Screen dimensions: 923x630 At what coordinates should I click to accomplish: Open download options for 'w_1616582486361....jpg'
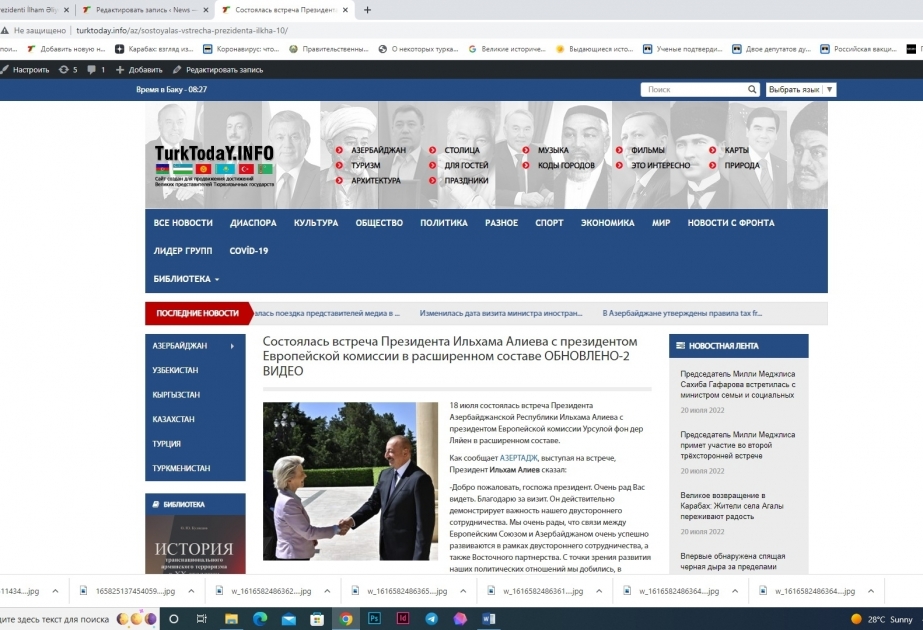pos(599,591)
